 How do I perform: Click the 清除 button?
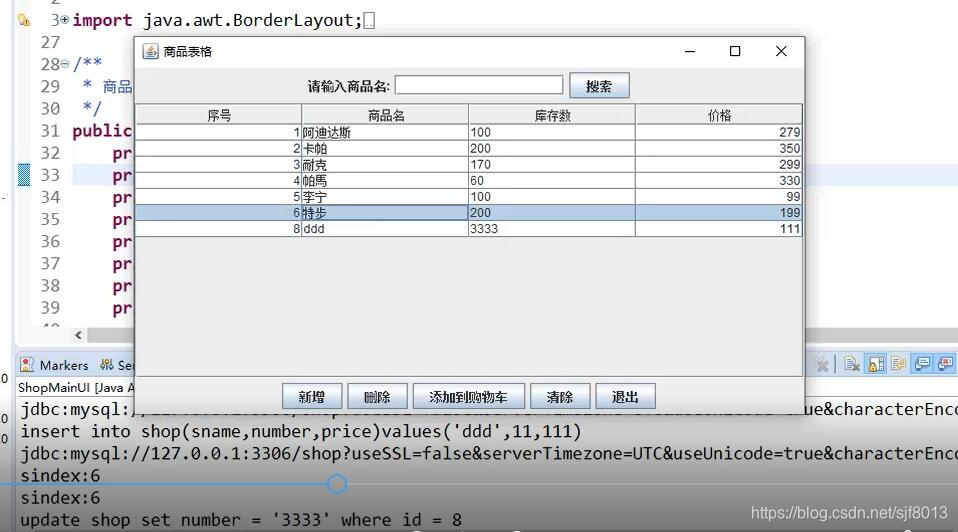(560, 397)
